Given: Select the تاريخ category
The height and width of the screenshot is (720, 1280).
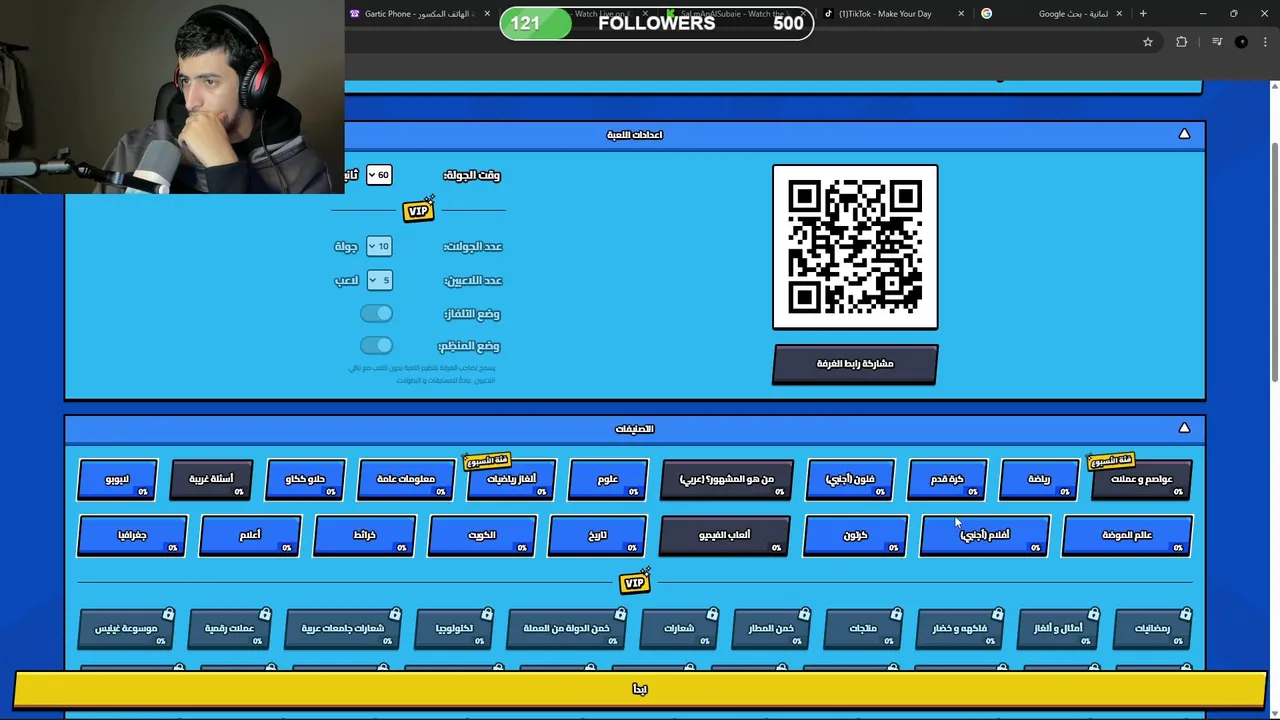Looking at the screenshot, I should (x=598, y=535).
